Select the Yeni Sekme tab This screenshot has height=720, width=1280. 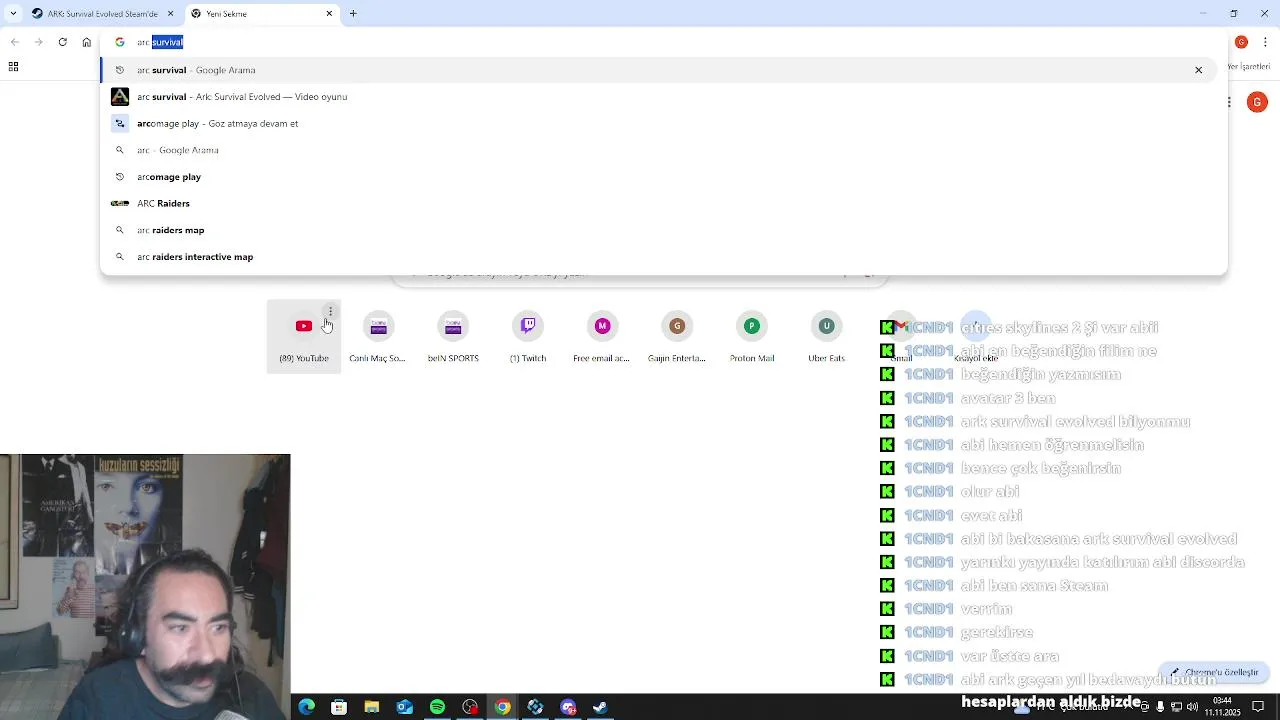coord(261,14)
